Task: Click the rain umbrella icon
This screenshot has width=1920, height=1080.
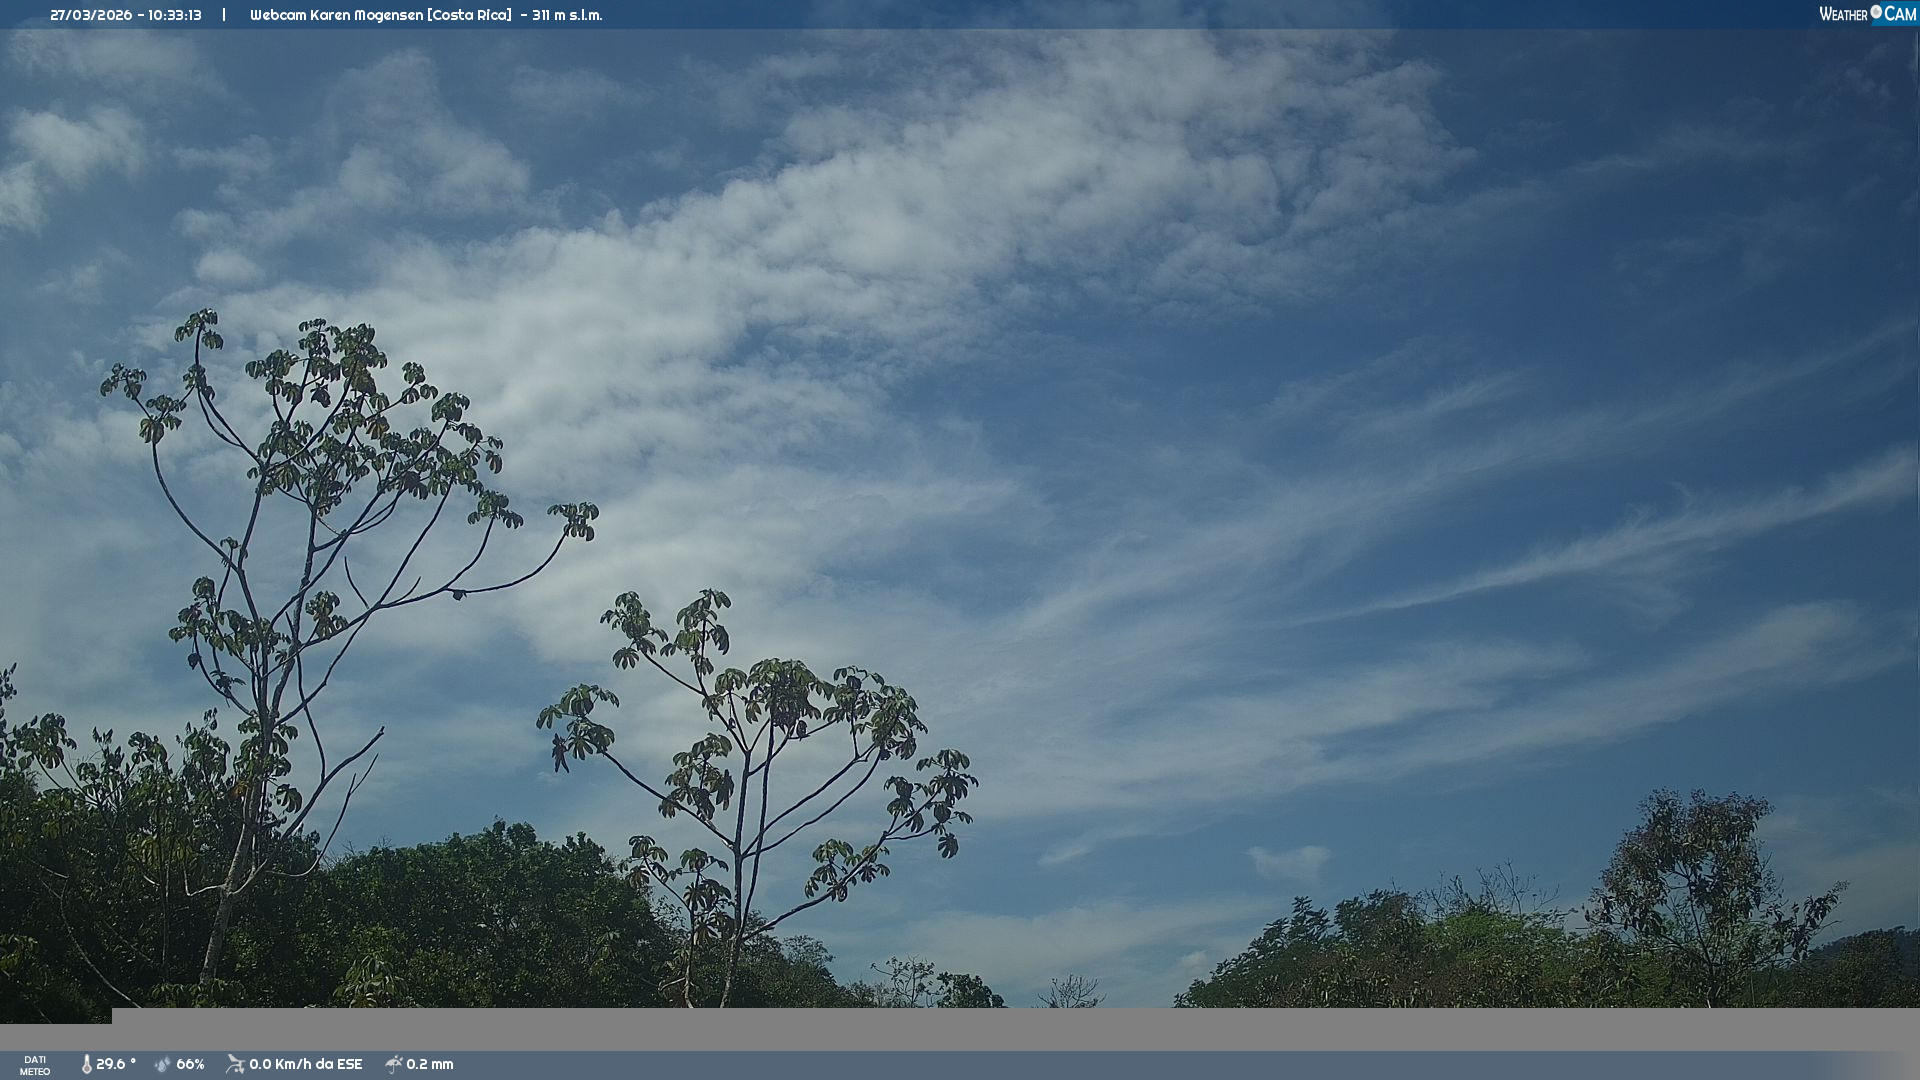Action: [393, 1064]
